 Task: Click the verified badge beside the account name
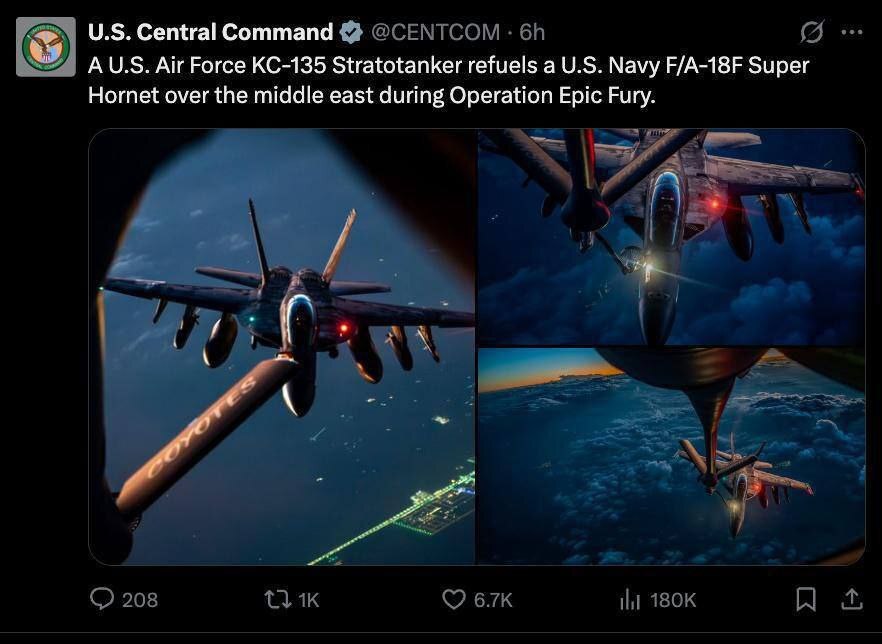(x=351, y=32)
